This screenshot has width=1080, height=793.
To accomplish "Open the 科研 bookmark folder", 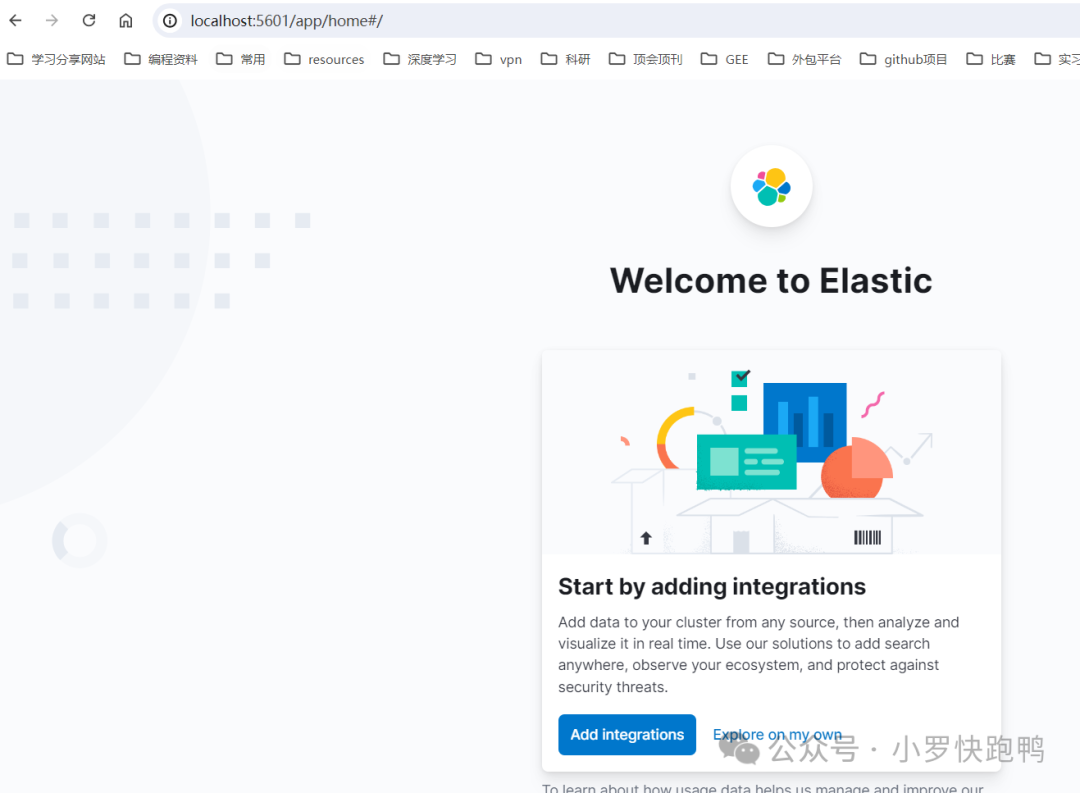I will point(565,59).
